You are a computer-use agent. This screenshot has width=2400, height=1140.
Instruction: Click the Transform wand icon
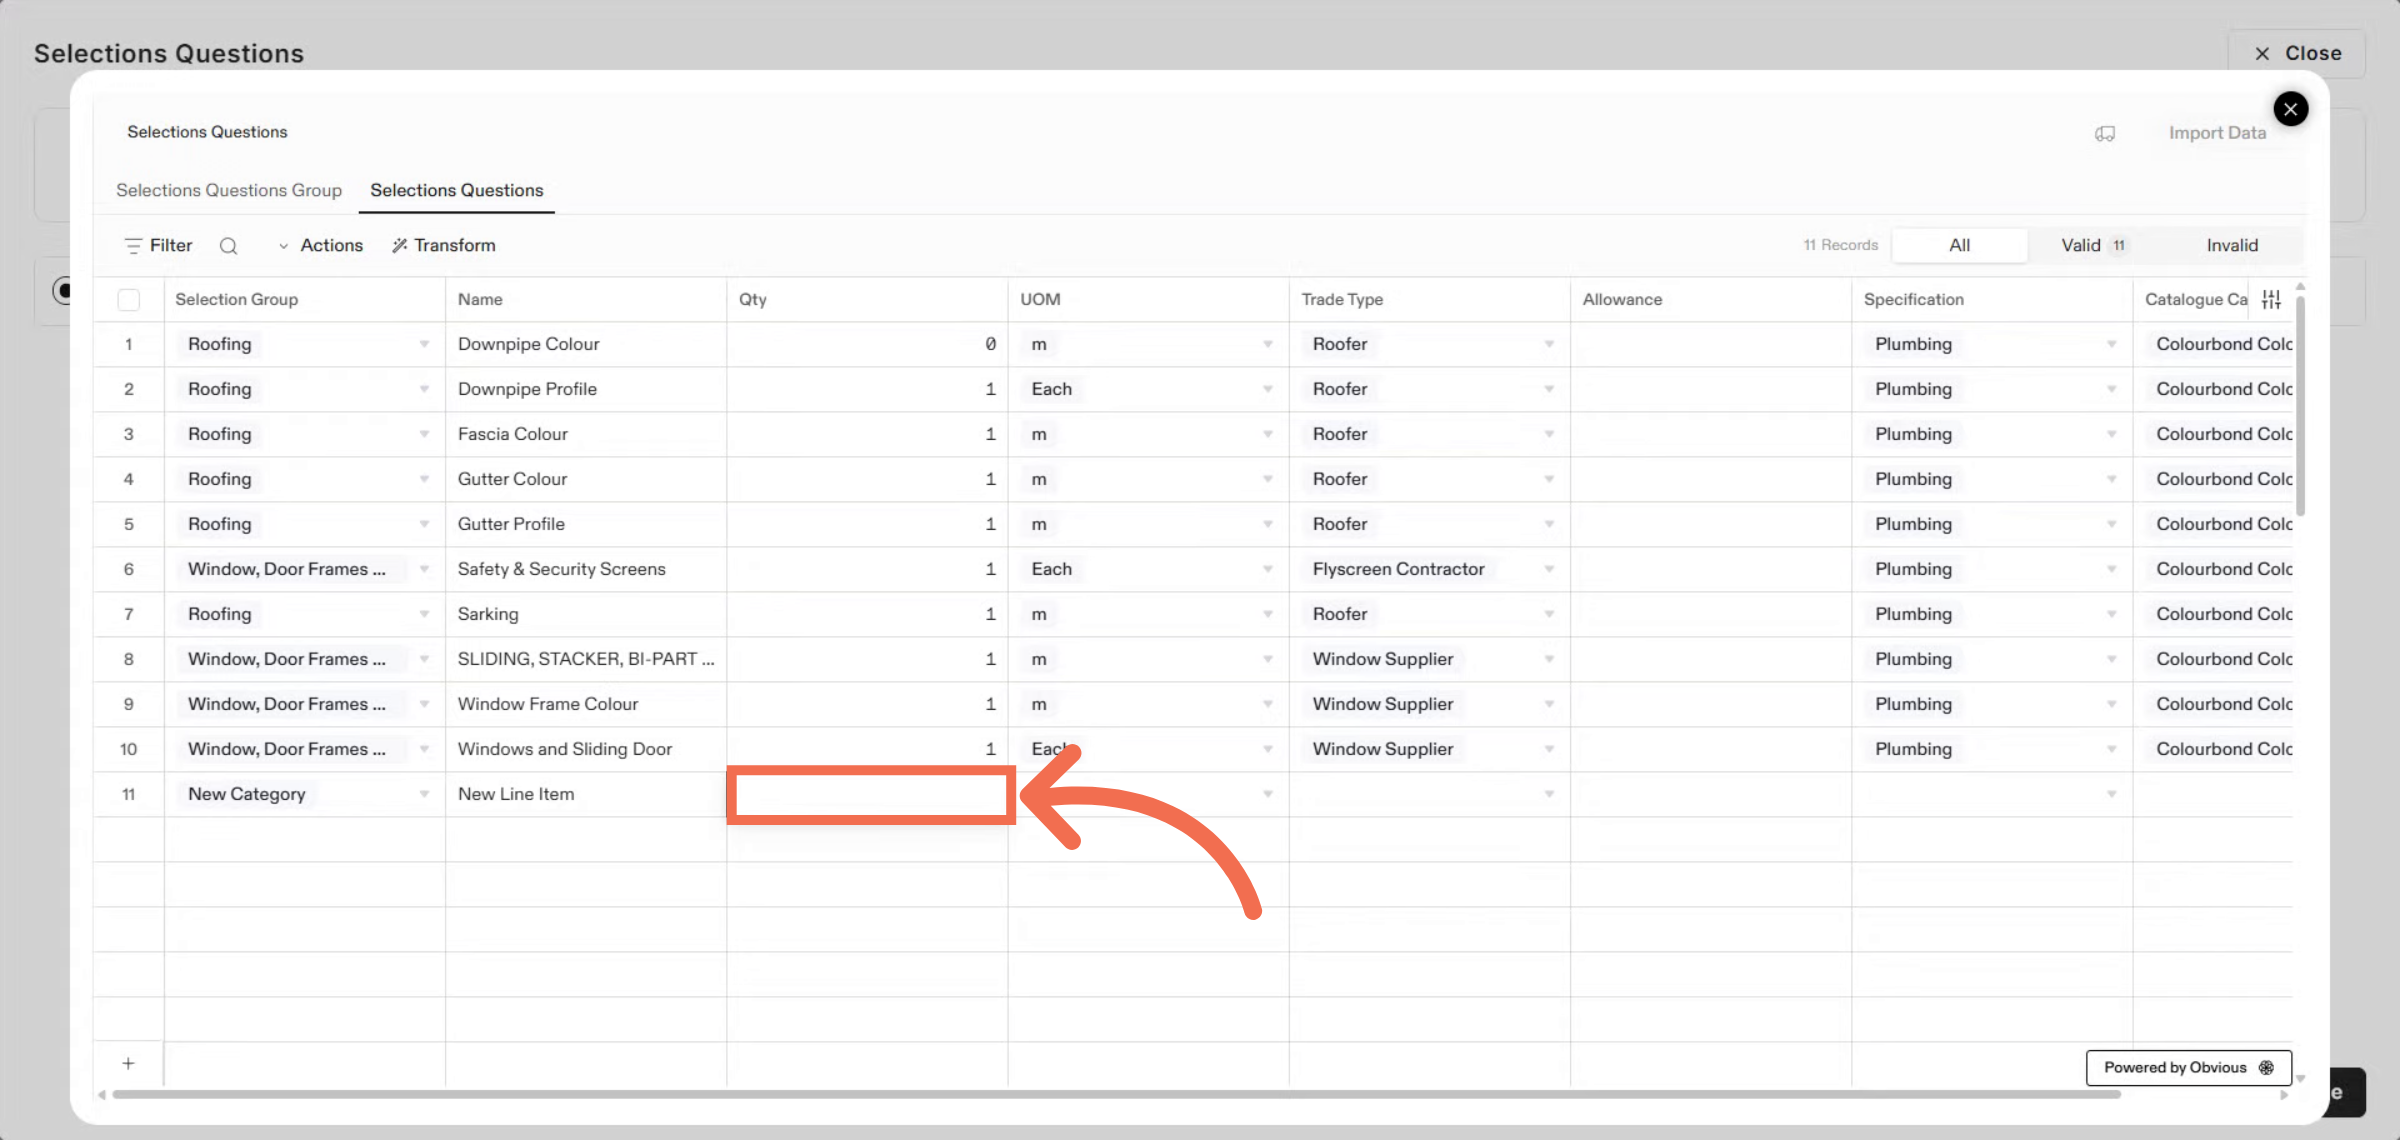[399, 246]
